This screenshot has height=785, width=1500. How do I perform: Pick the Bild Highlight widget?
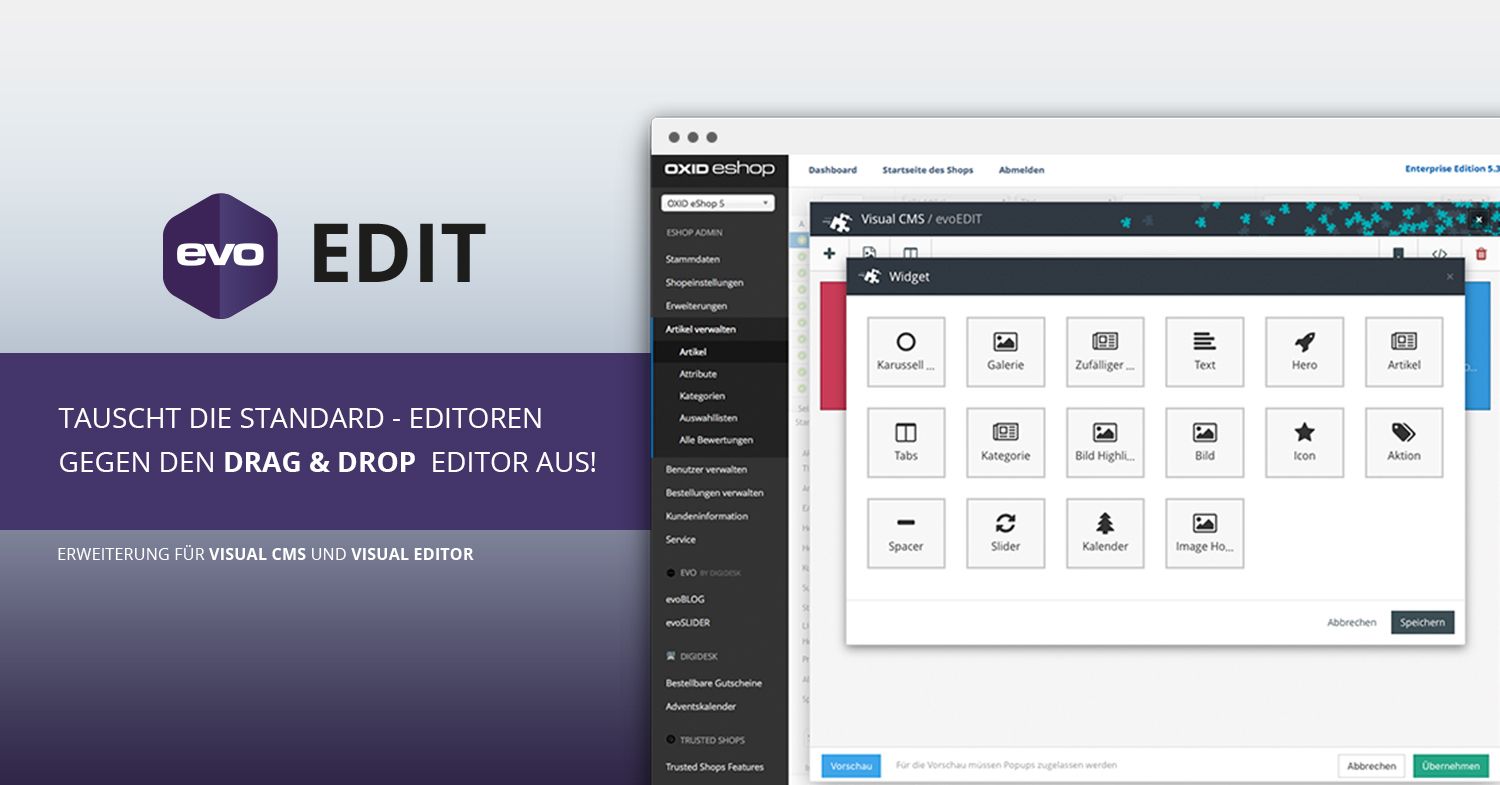point(1105,442)
